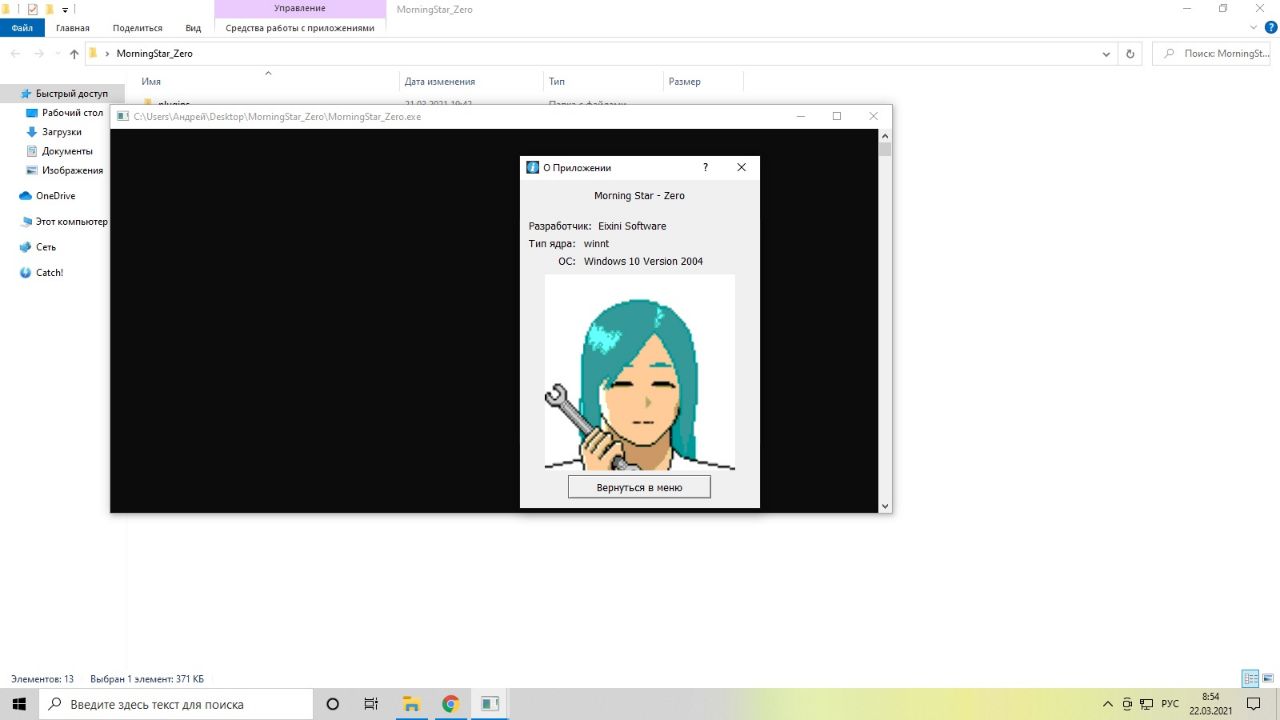Click the Properties quick access toolbar icon
The width and height of the screenshot is (1280, 720).
(x=32, y=9)
